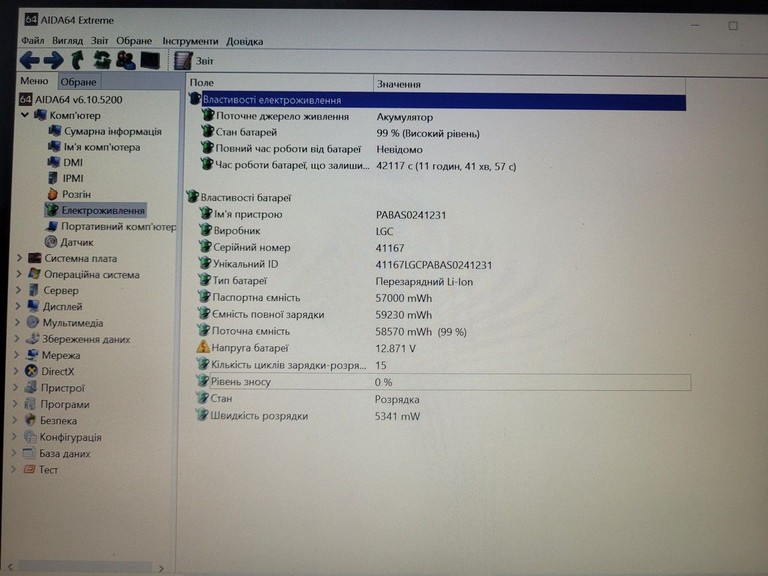Select the Швидкість розрядки row

coord(308,416)
